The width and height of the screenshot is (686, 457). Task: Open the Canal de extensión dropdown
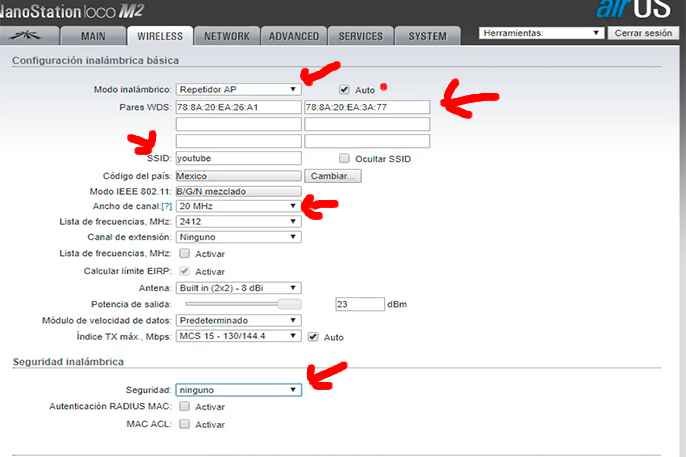[x=238, y=237]
